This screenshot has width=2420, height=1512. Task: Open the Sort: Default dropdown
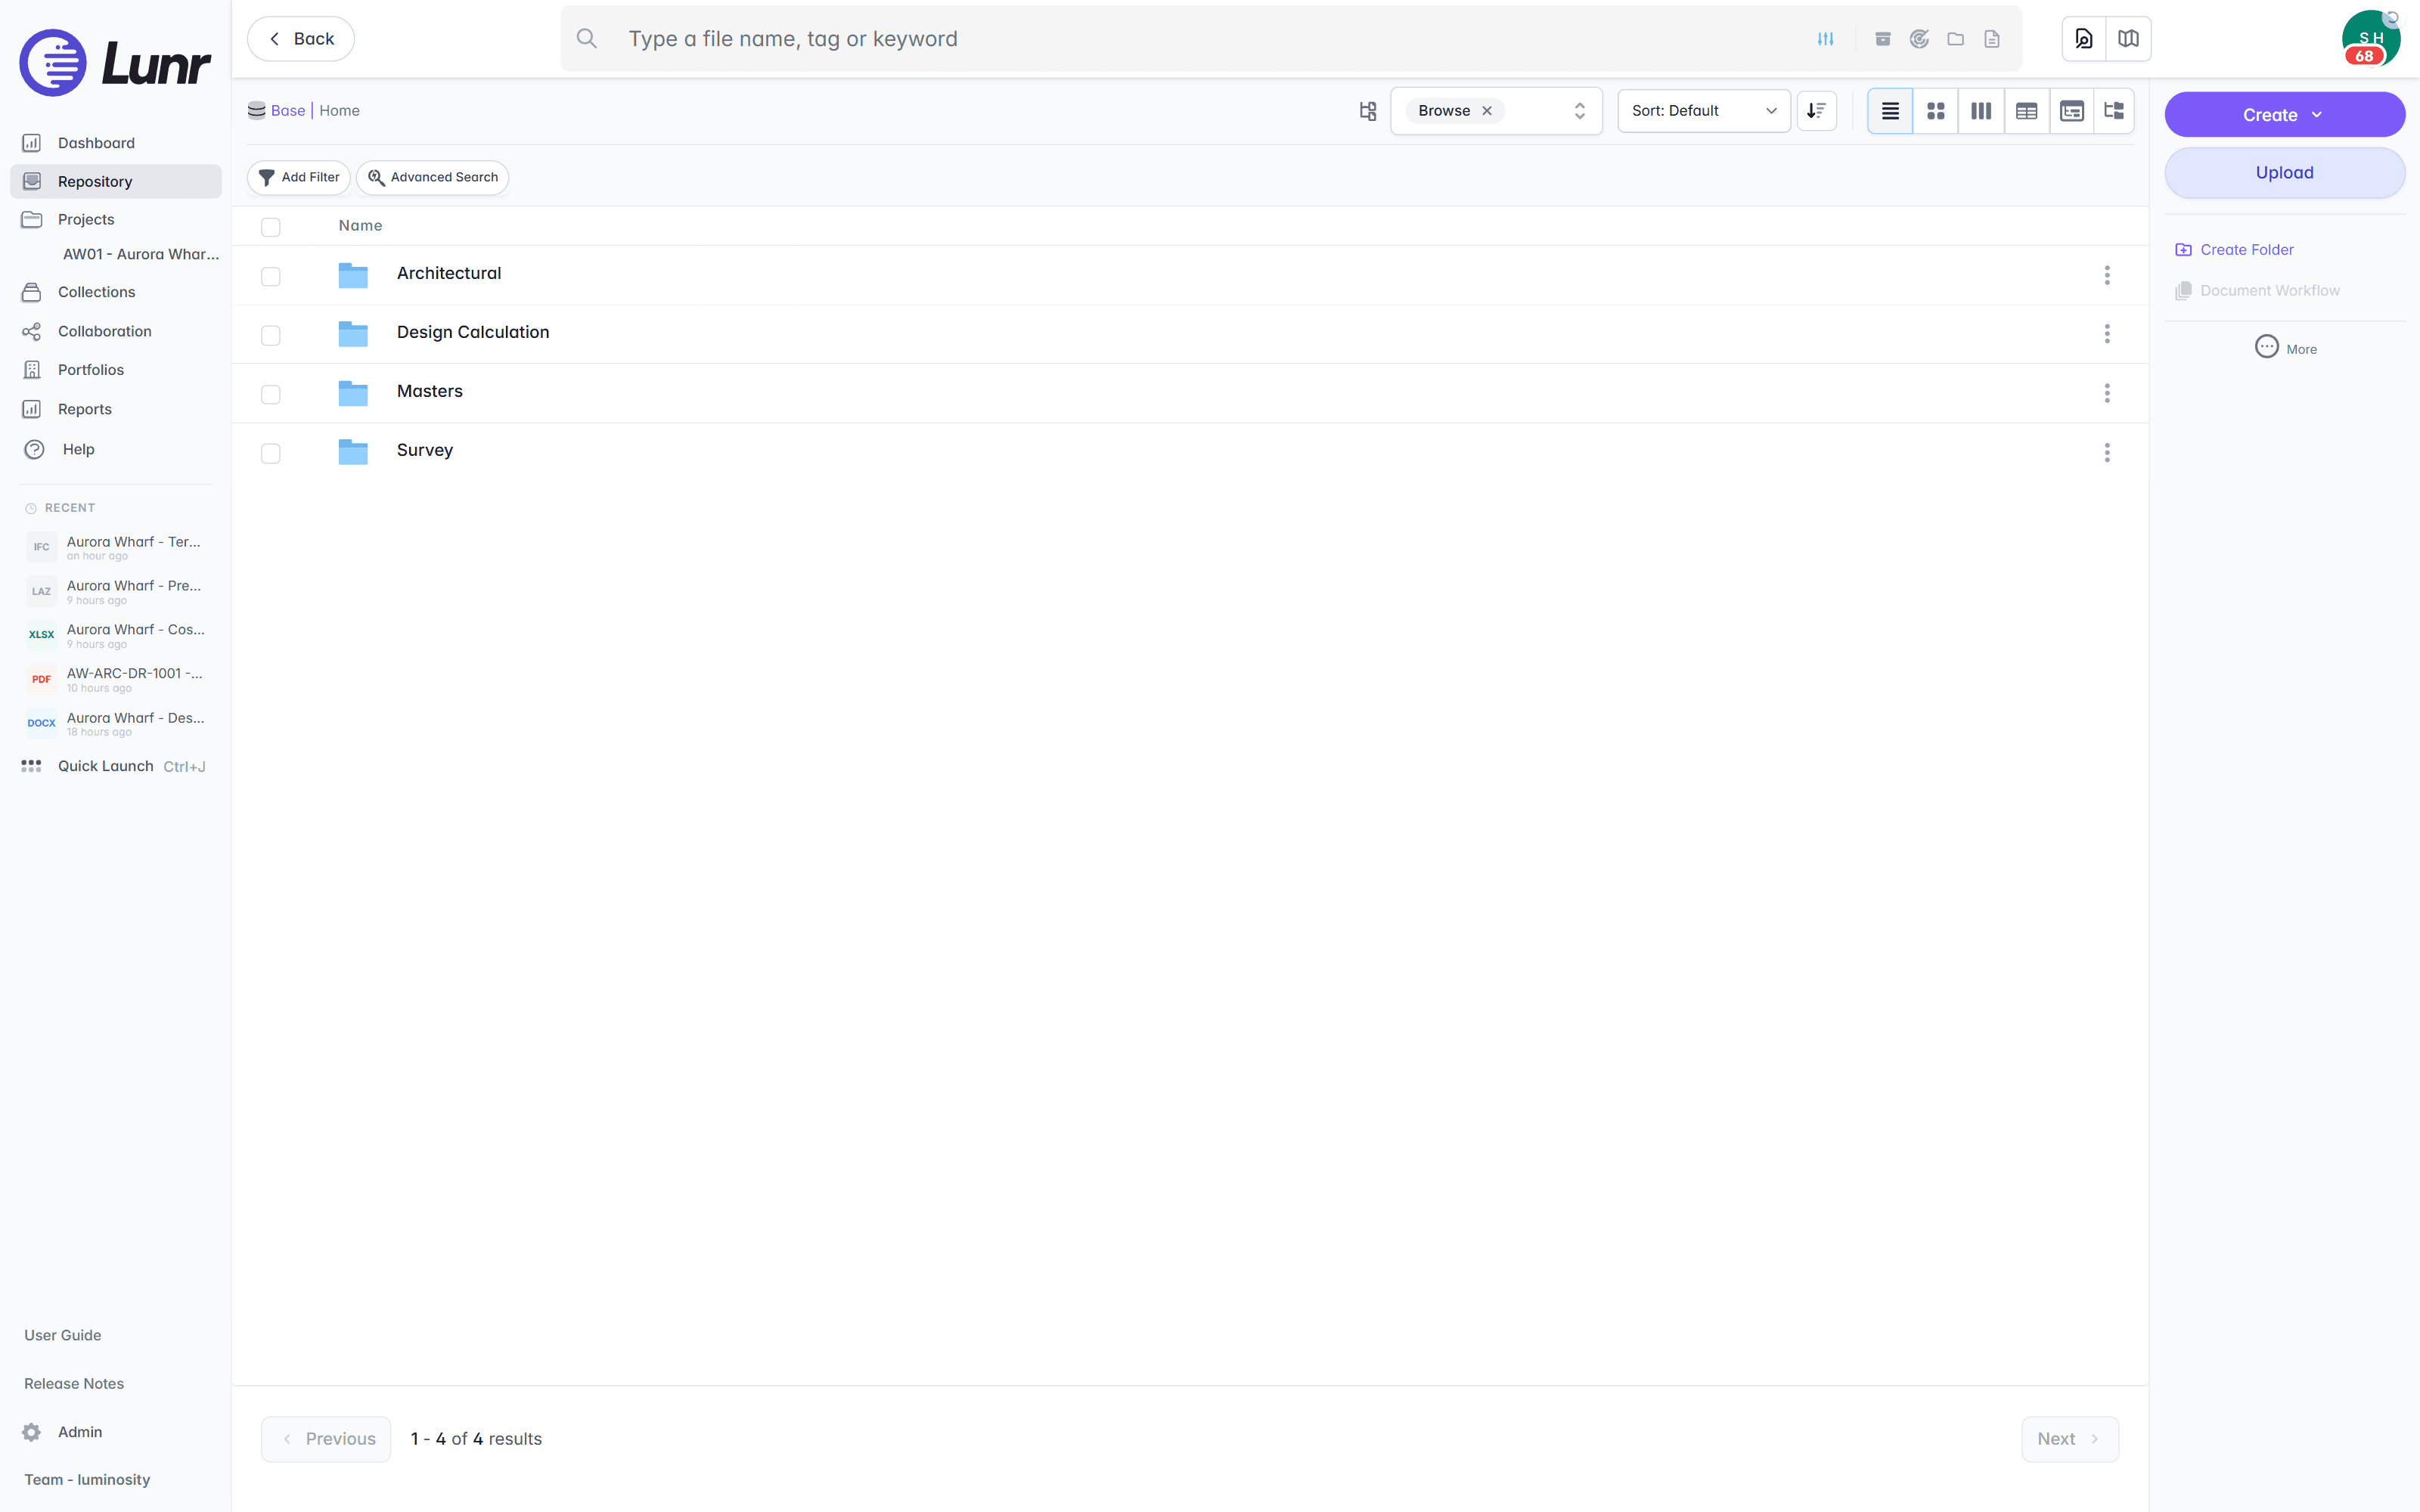point(1703,111)
